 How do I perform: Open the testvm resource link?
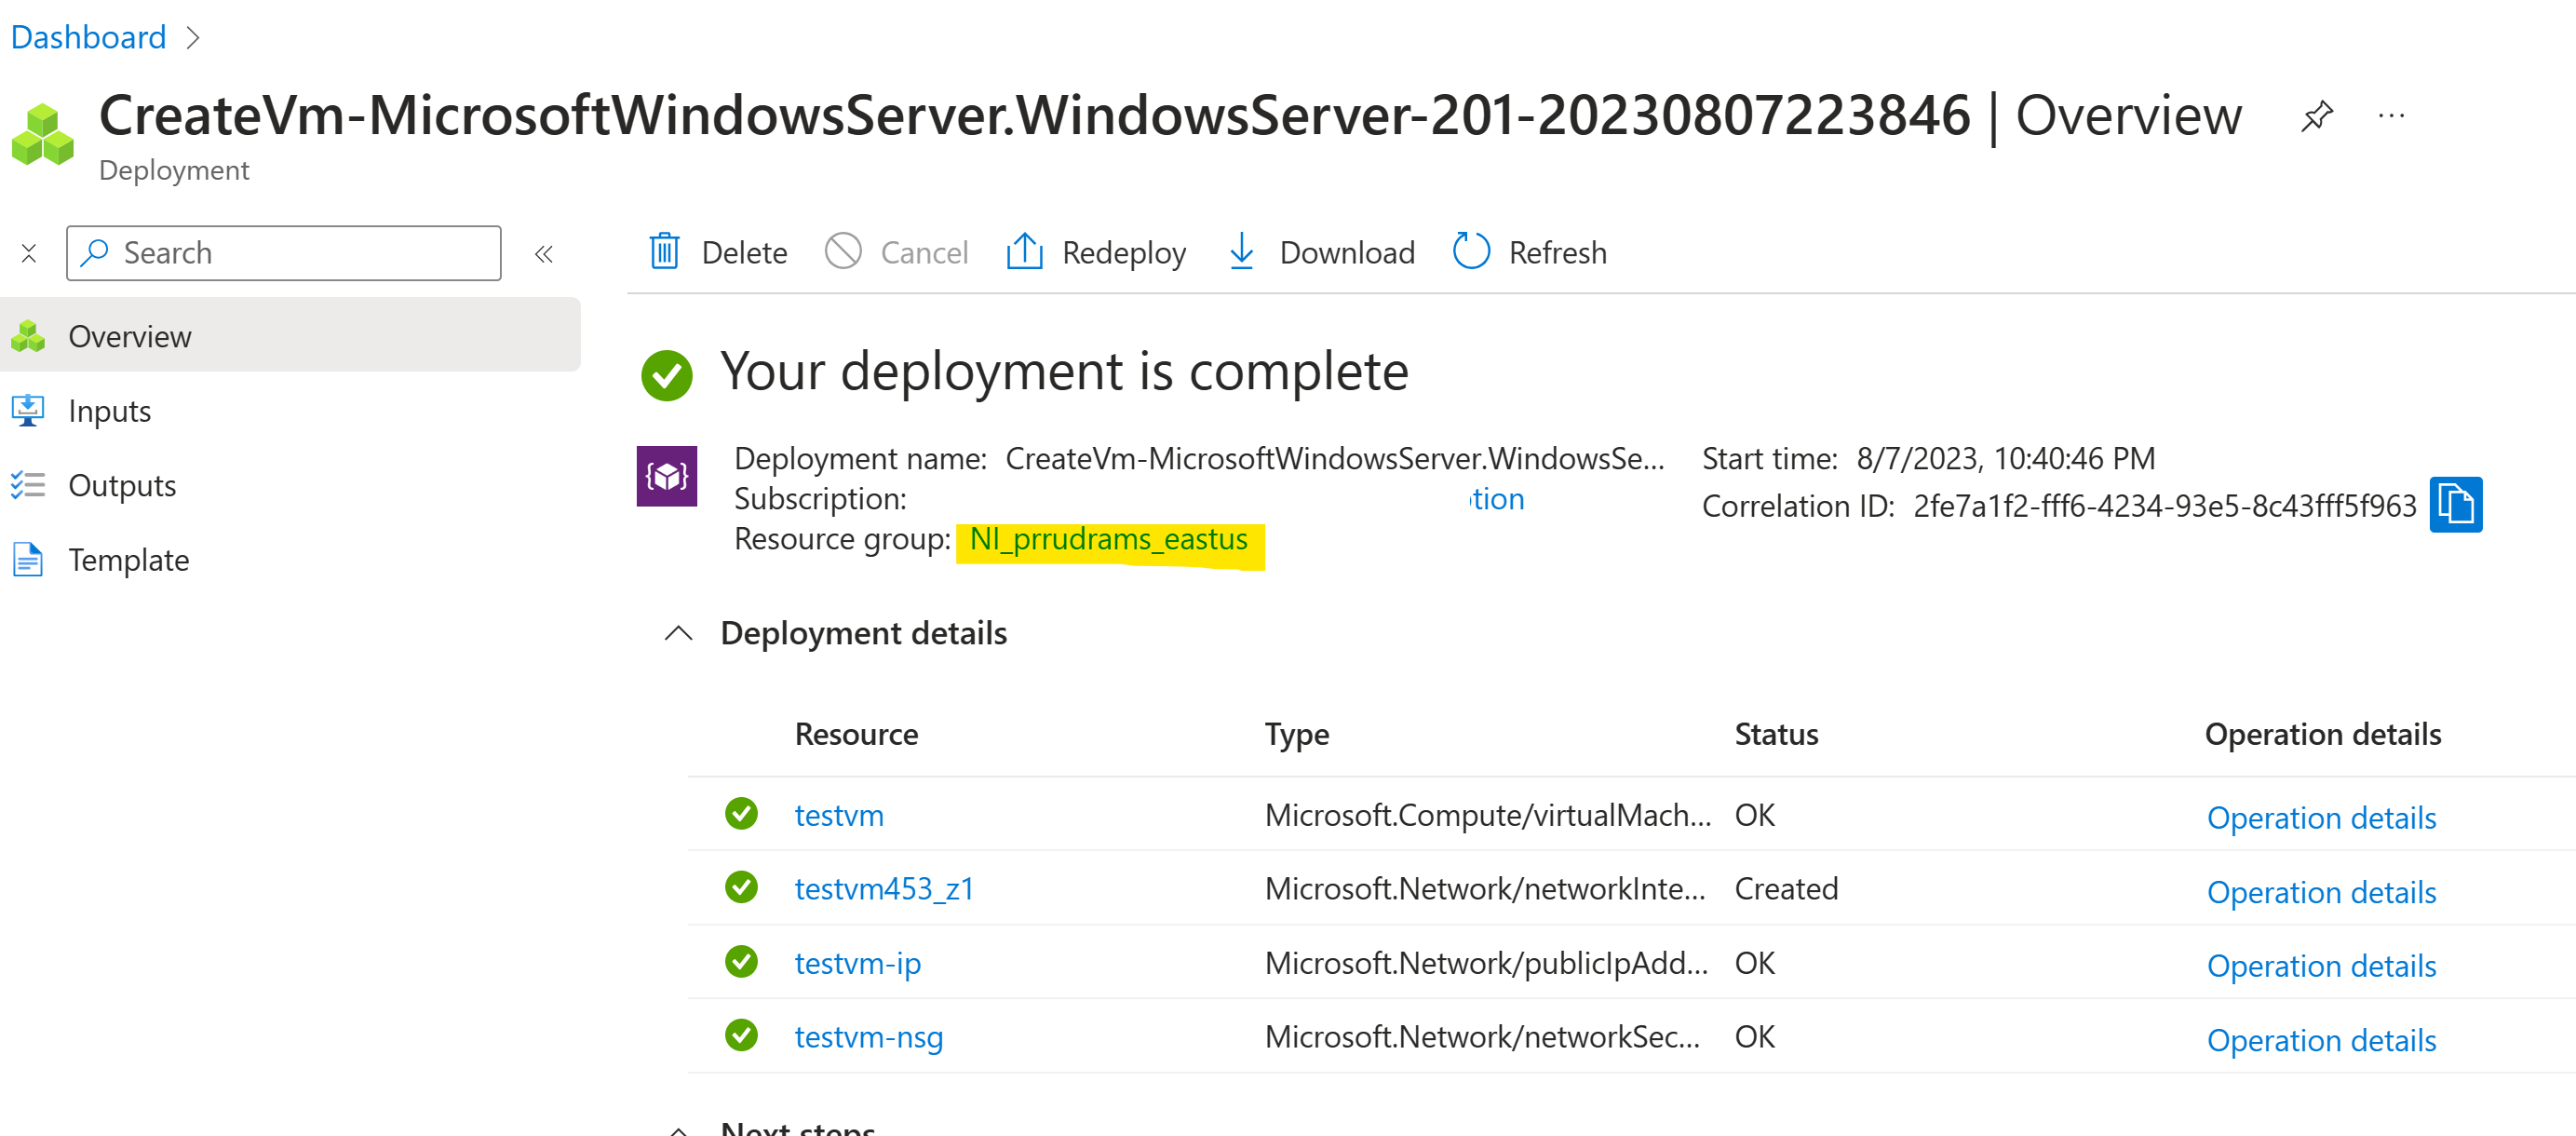tap(839, 815)
